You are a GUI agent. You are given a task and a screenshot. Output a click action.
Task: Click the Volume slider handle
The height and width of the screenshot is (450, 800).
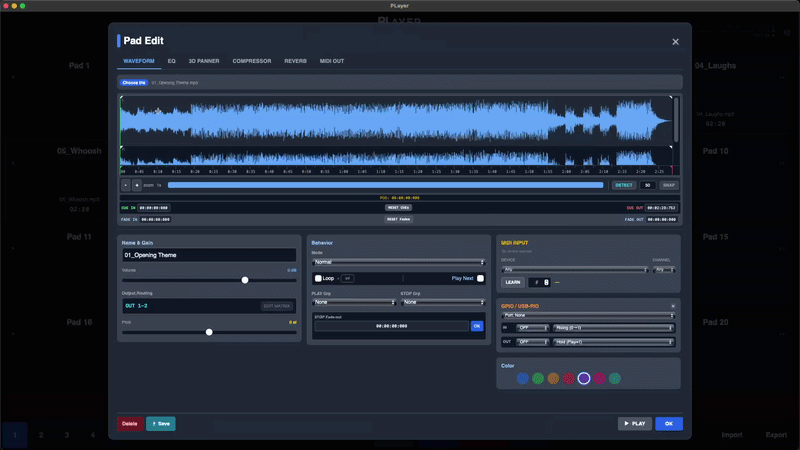pos(245,280)
